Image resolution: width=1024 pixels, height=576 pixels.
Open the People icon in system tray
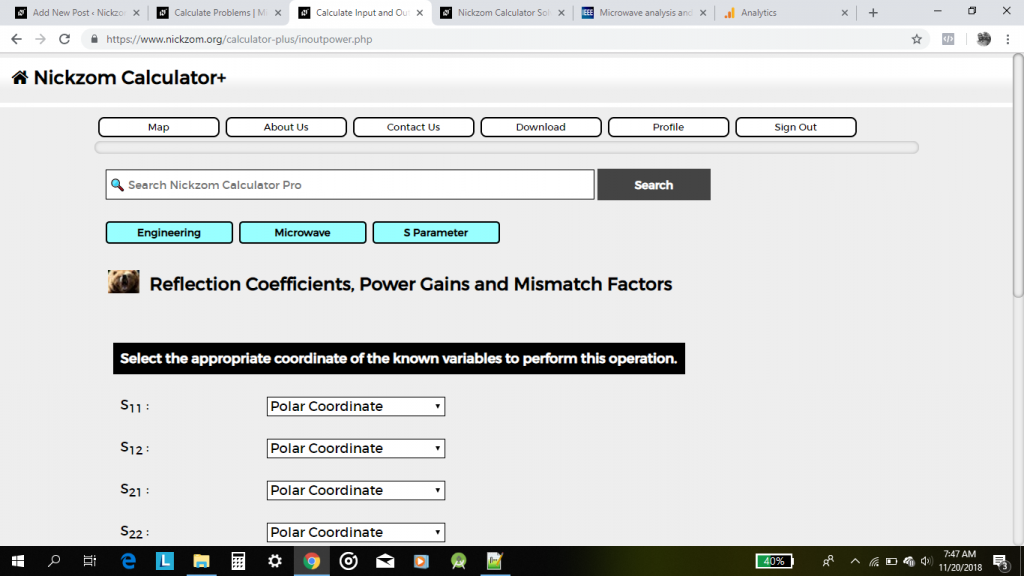pyautogui.click(x=828, y=561)
